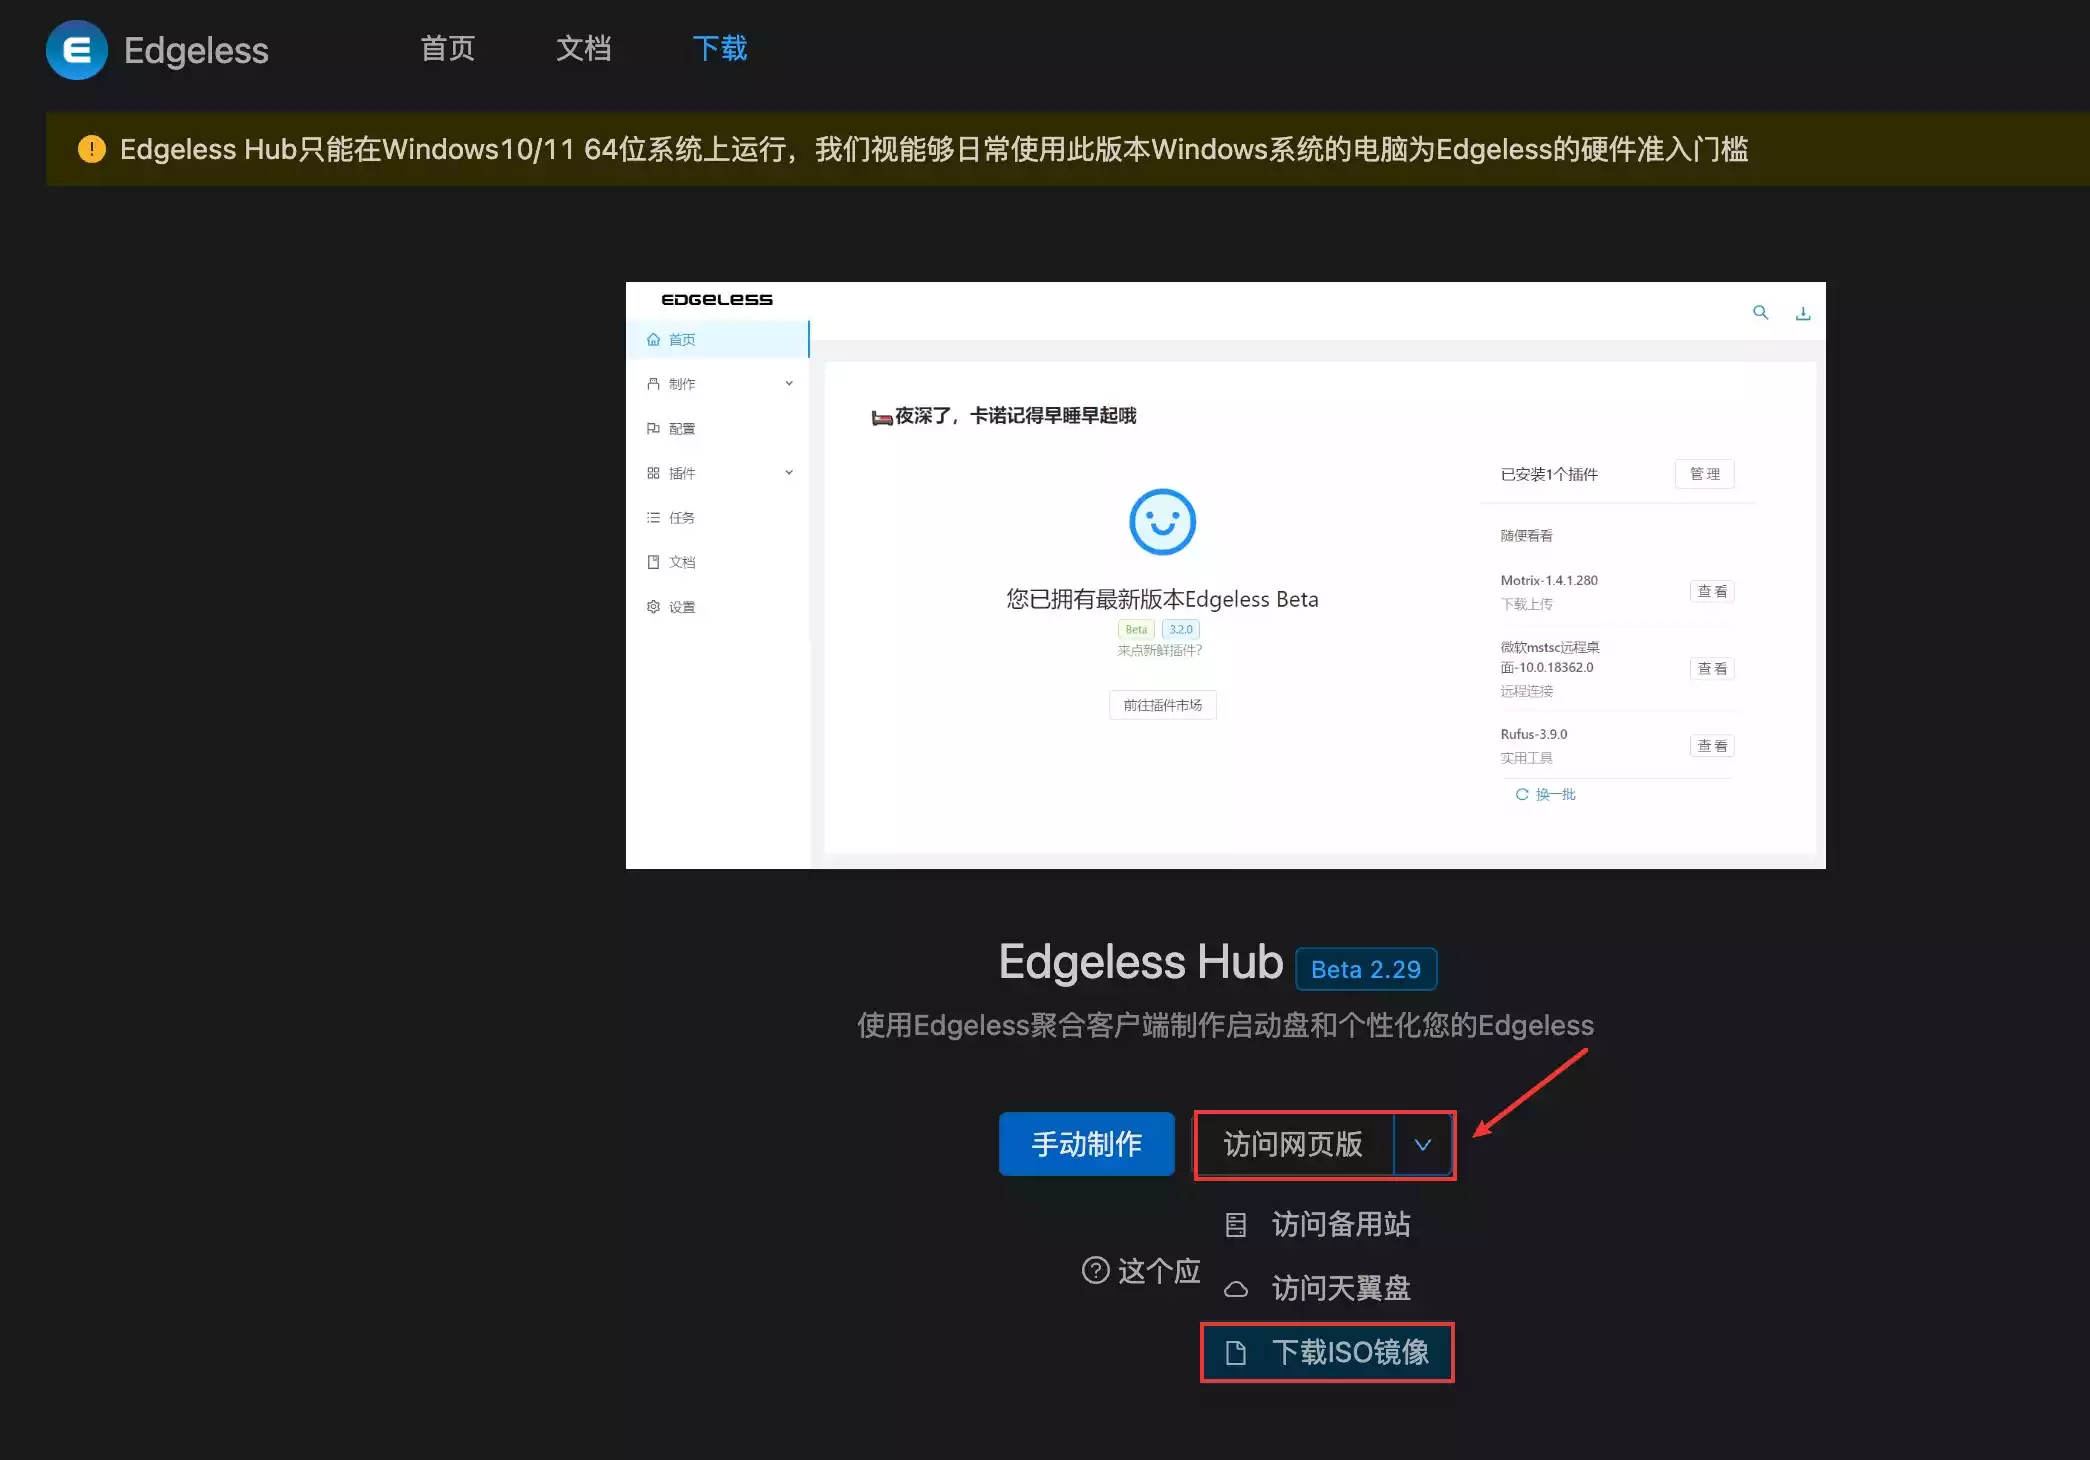Click the smiley face status icon
Image resolution: width=2090 pixels, height=1460 pixels.
[1162, 522]
